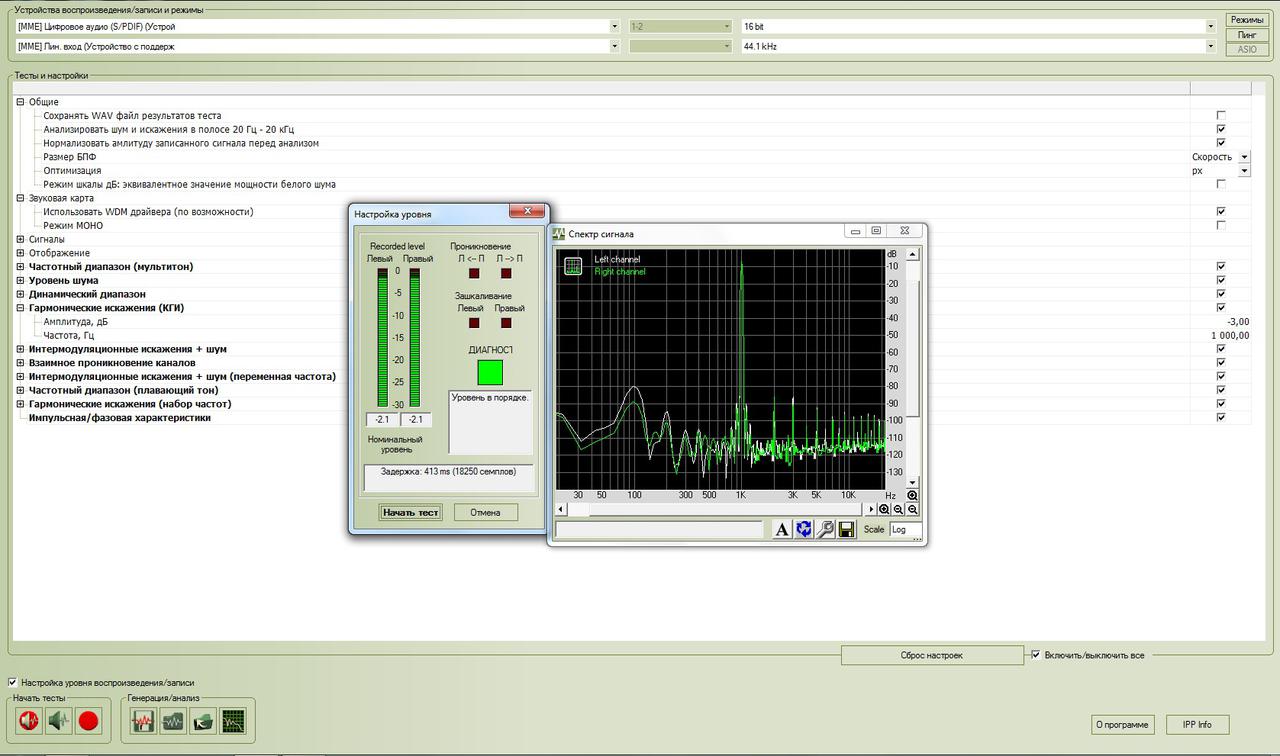Click the Начать тест button
This screenshot has width=1280, height=756.
coord(411,512)
